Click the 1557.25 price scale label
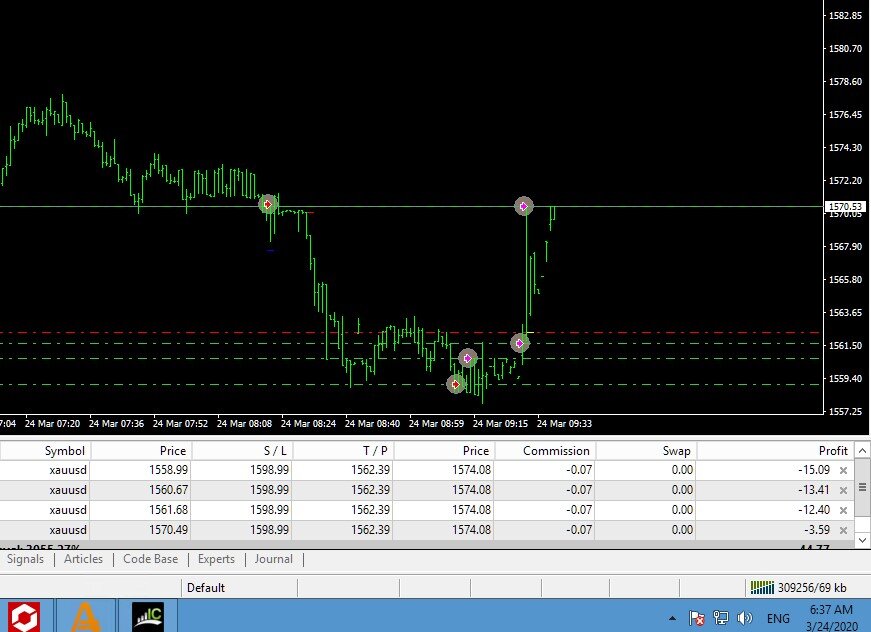 pos(845,412)
